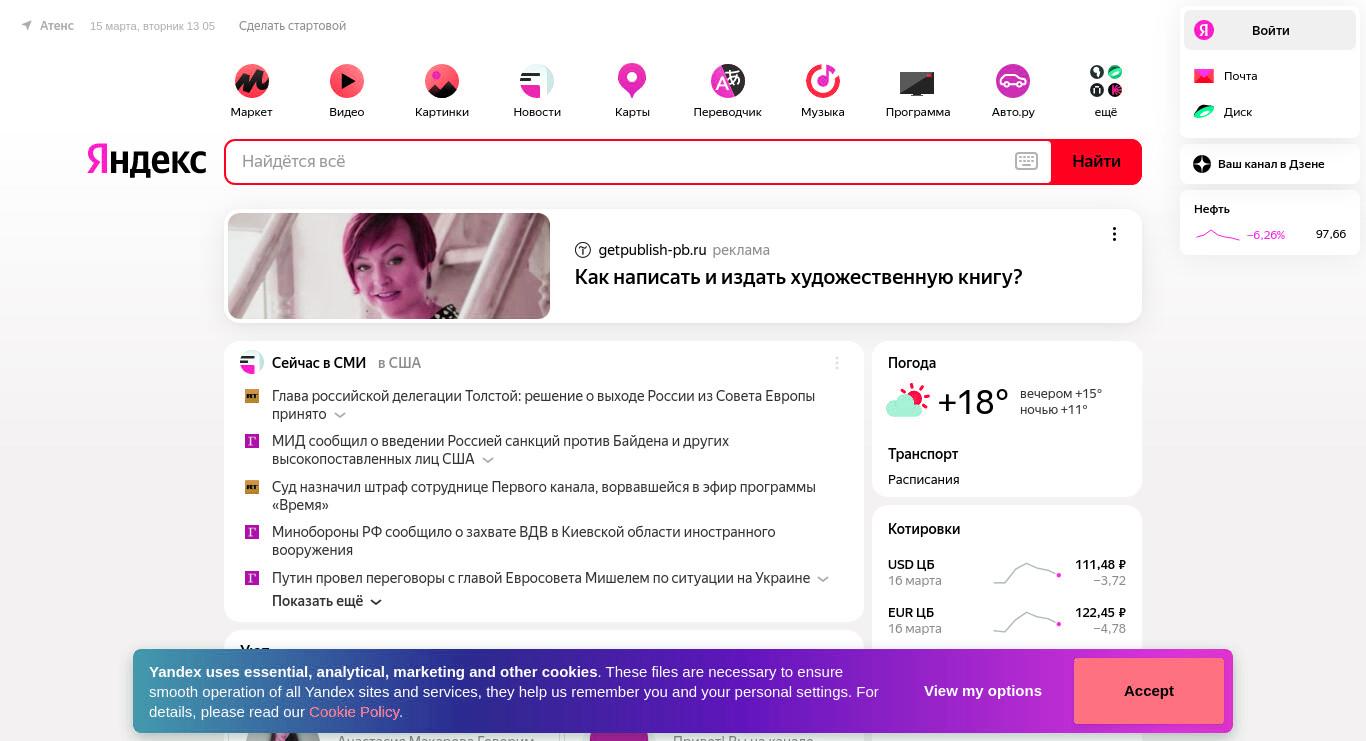Open the Музыка service icon
The image size is (1366, 741).
[x=823, y=81]
